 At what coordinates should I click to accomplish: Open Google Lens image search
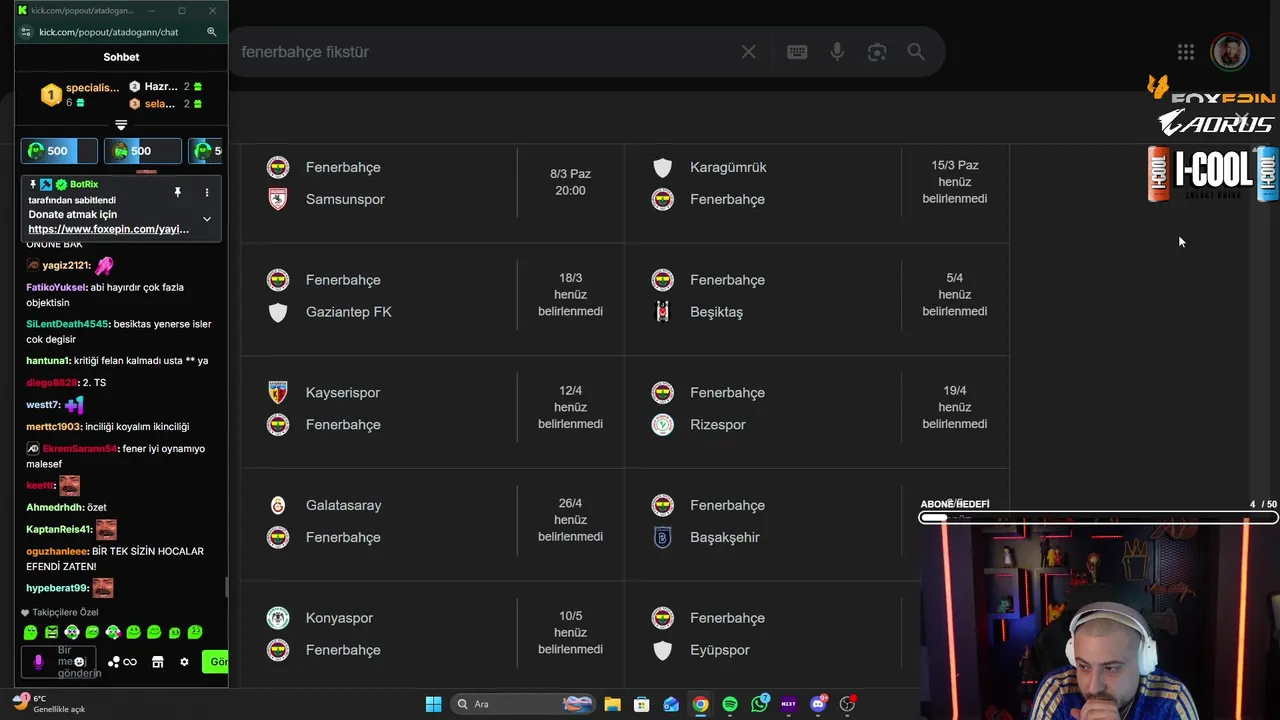[877, 52]
